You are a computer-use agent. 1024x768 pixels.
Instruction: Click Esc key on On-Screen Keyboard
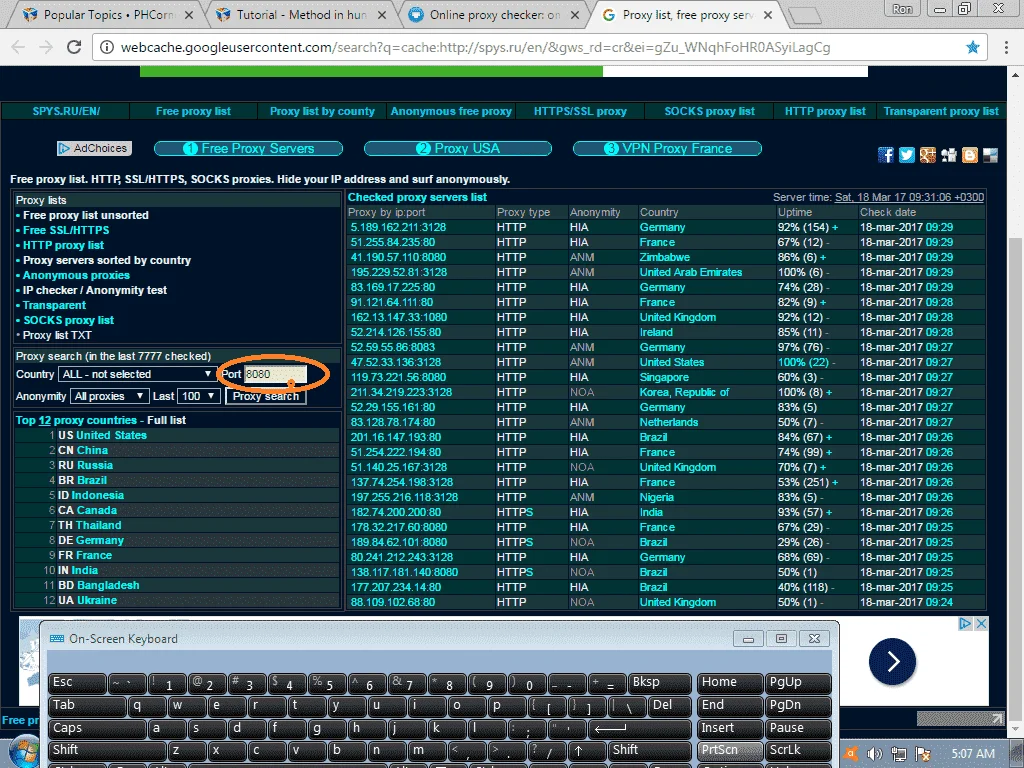pos(77,682)
